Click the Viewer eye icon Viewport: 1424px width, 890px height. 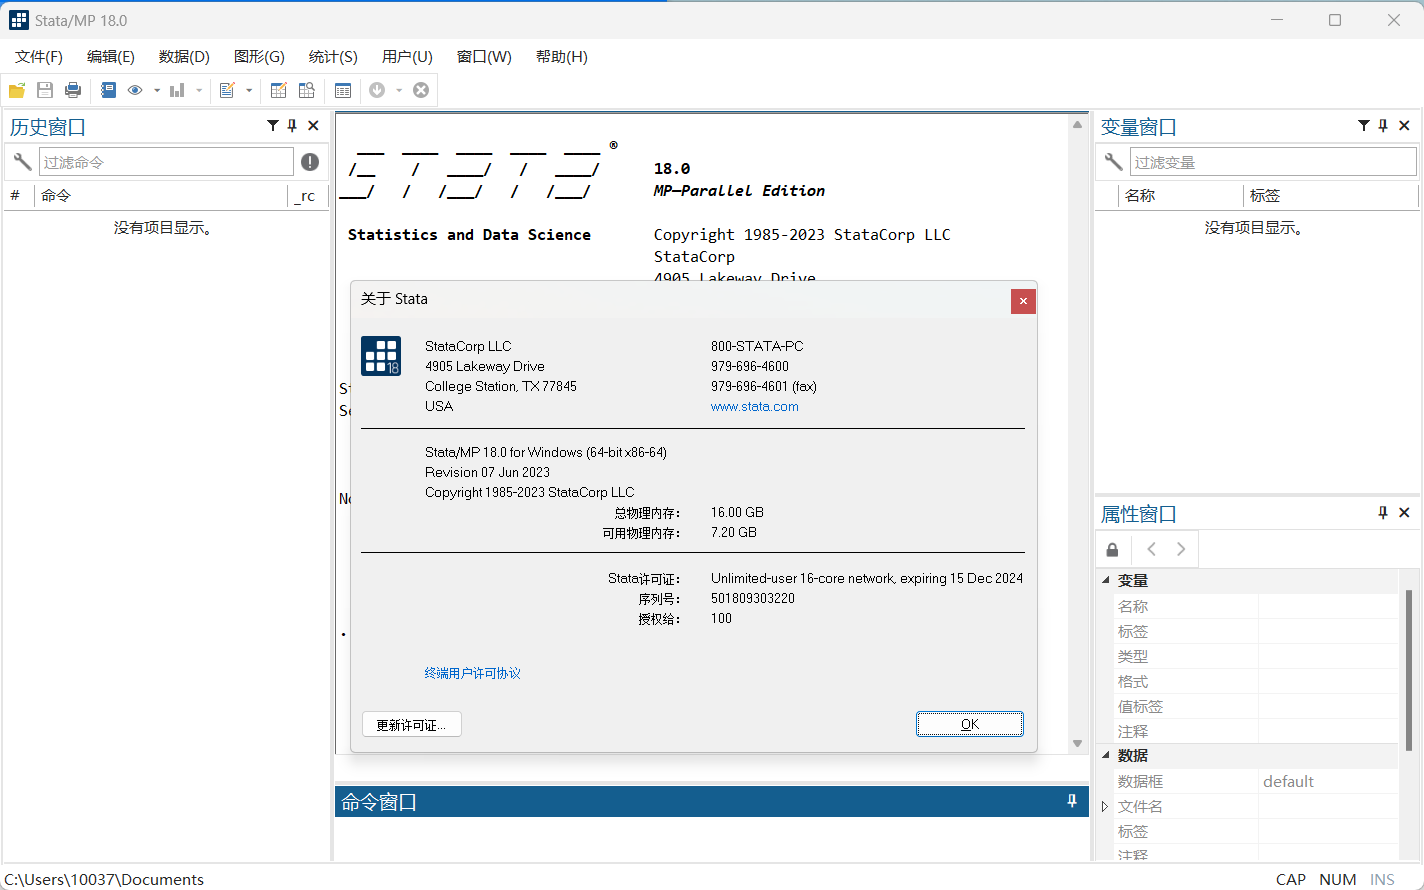click(x=135, y=90)
